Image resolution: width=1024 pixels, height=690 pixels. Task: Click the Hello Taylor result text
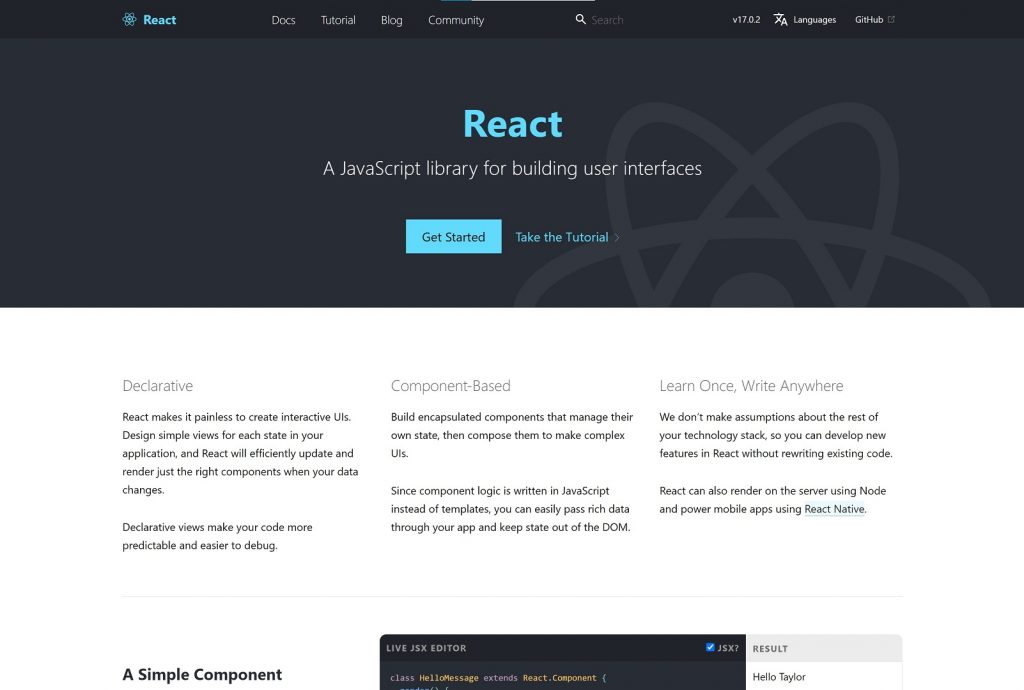coord(779,677)
